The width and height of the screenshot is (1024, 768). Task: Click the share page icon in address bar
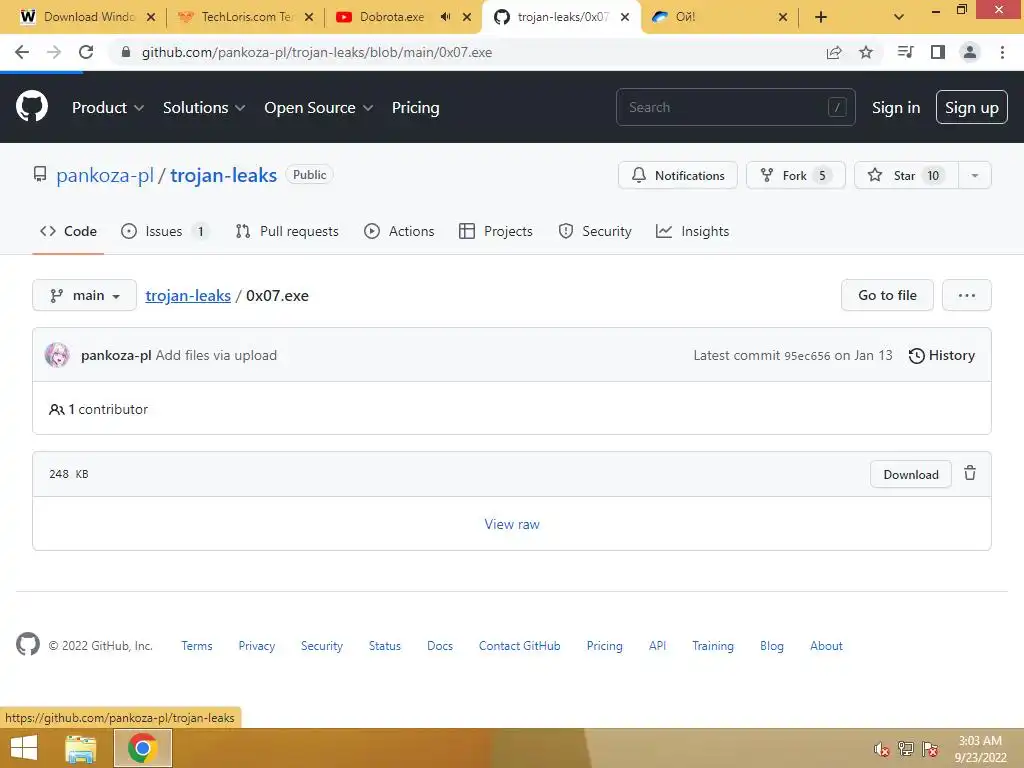pos(833,52)
